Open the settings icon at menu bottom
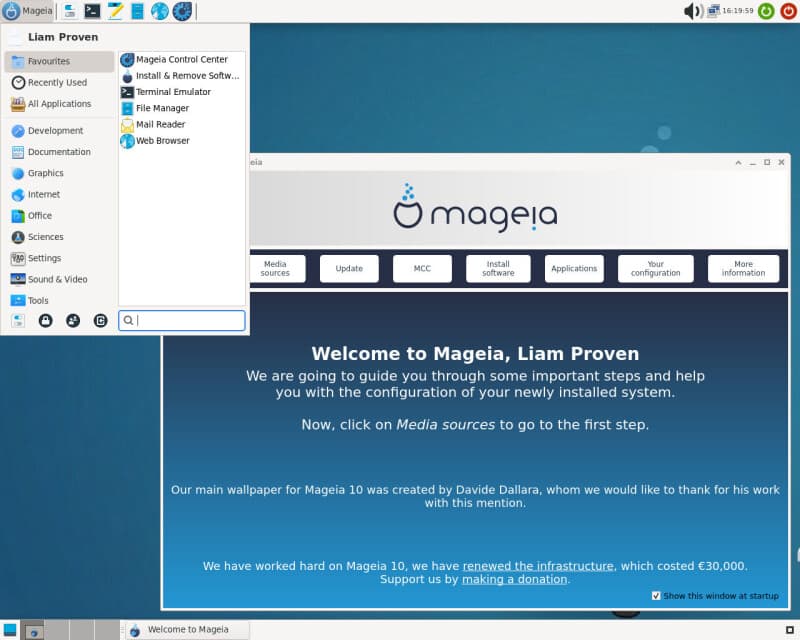800x640 pixels. pyautogui.click(x=18, y=321)
